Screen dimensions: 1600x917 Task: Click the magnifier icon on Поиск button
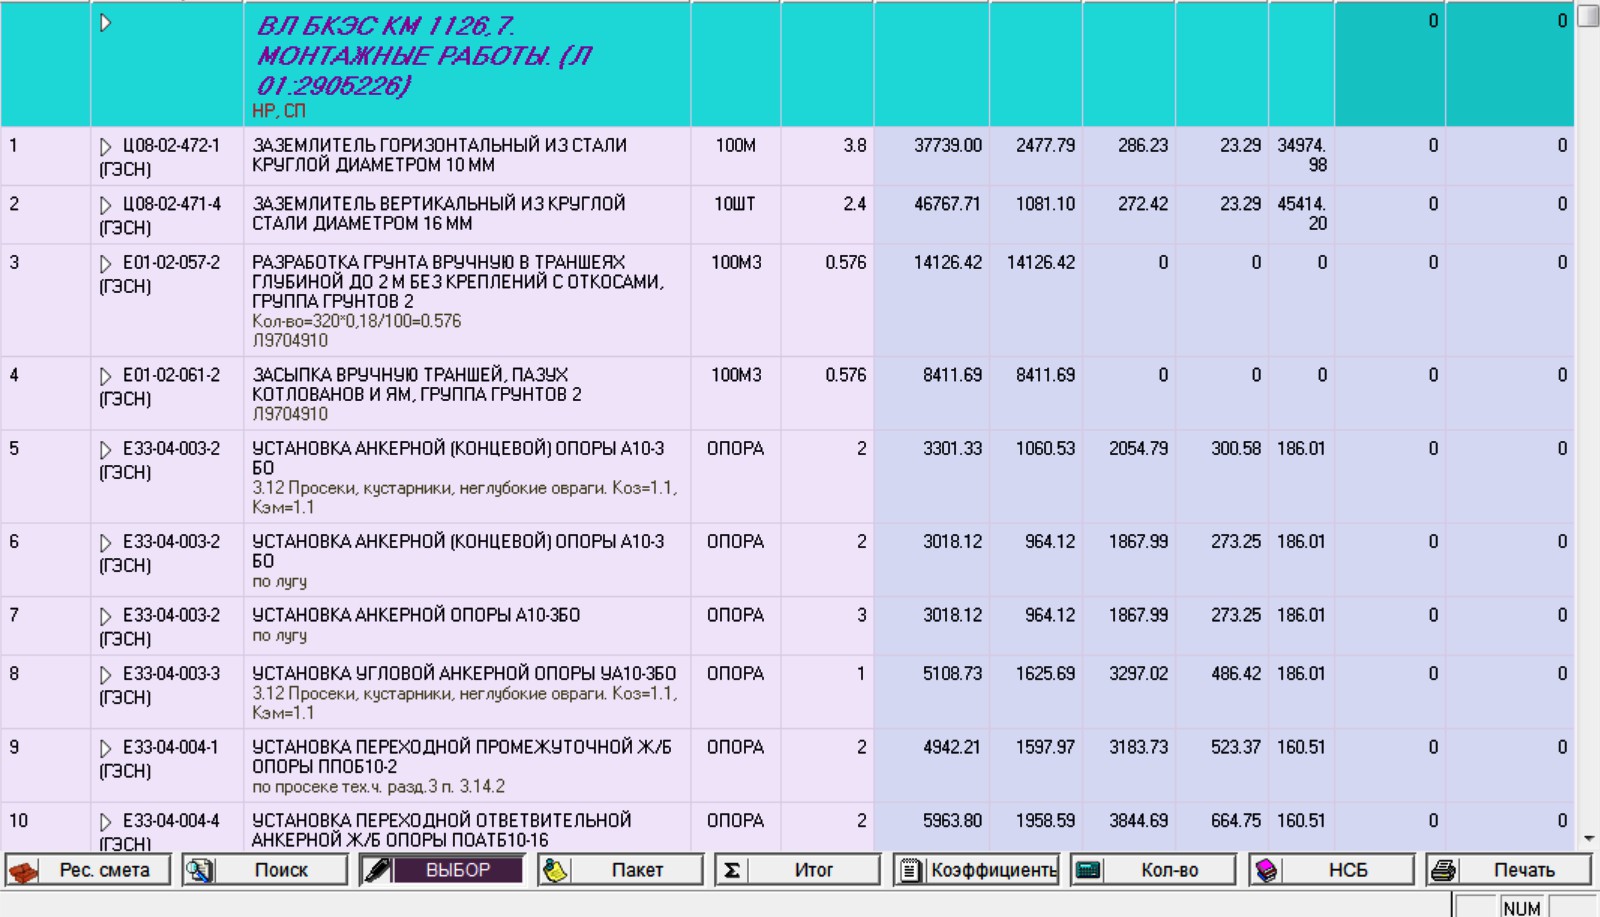pos(200,870)
